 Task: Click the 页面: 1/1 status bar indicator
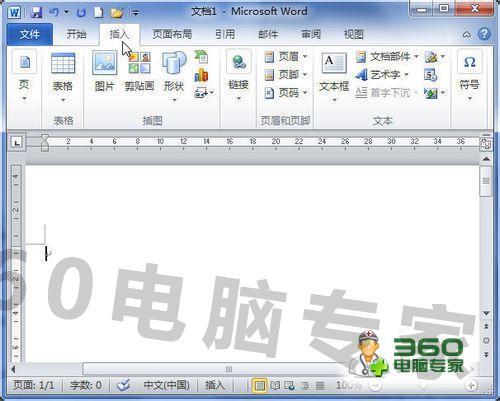tap(33, 386)
